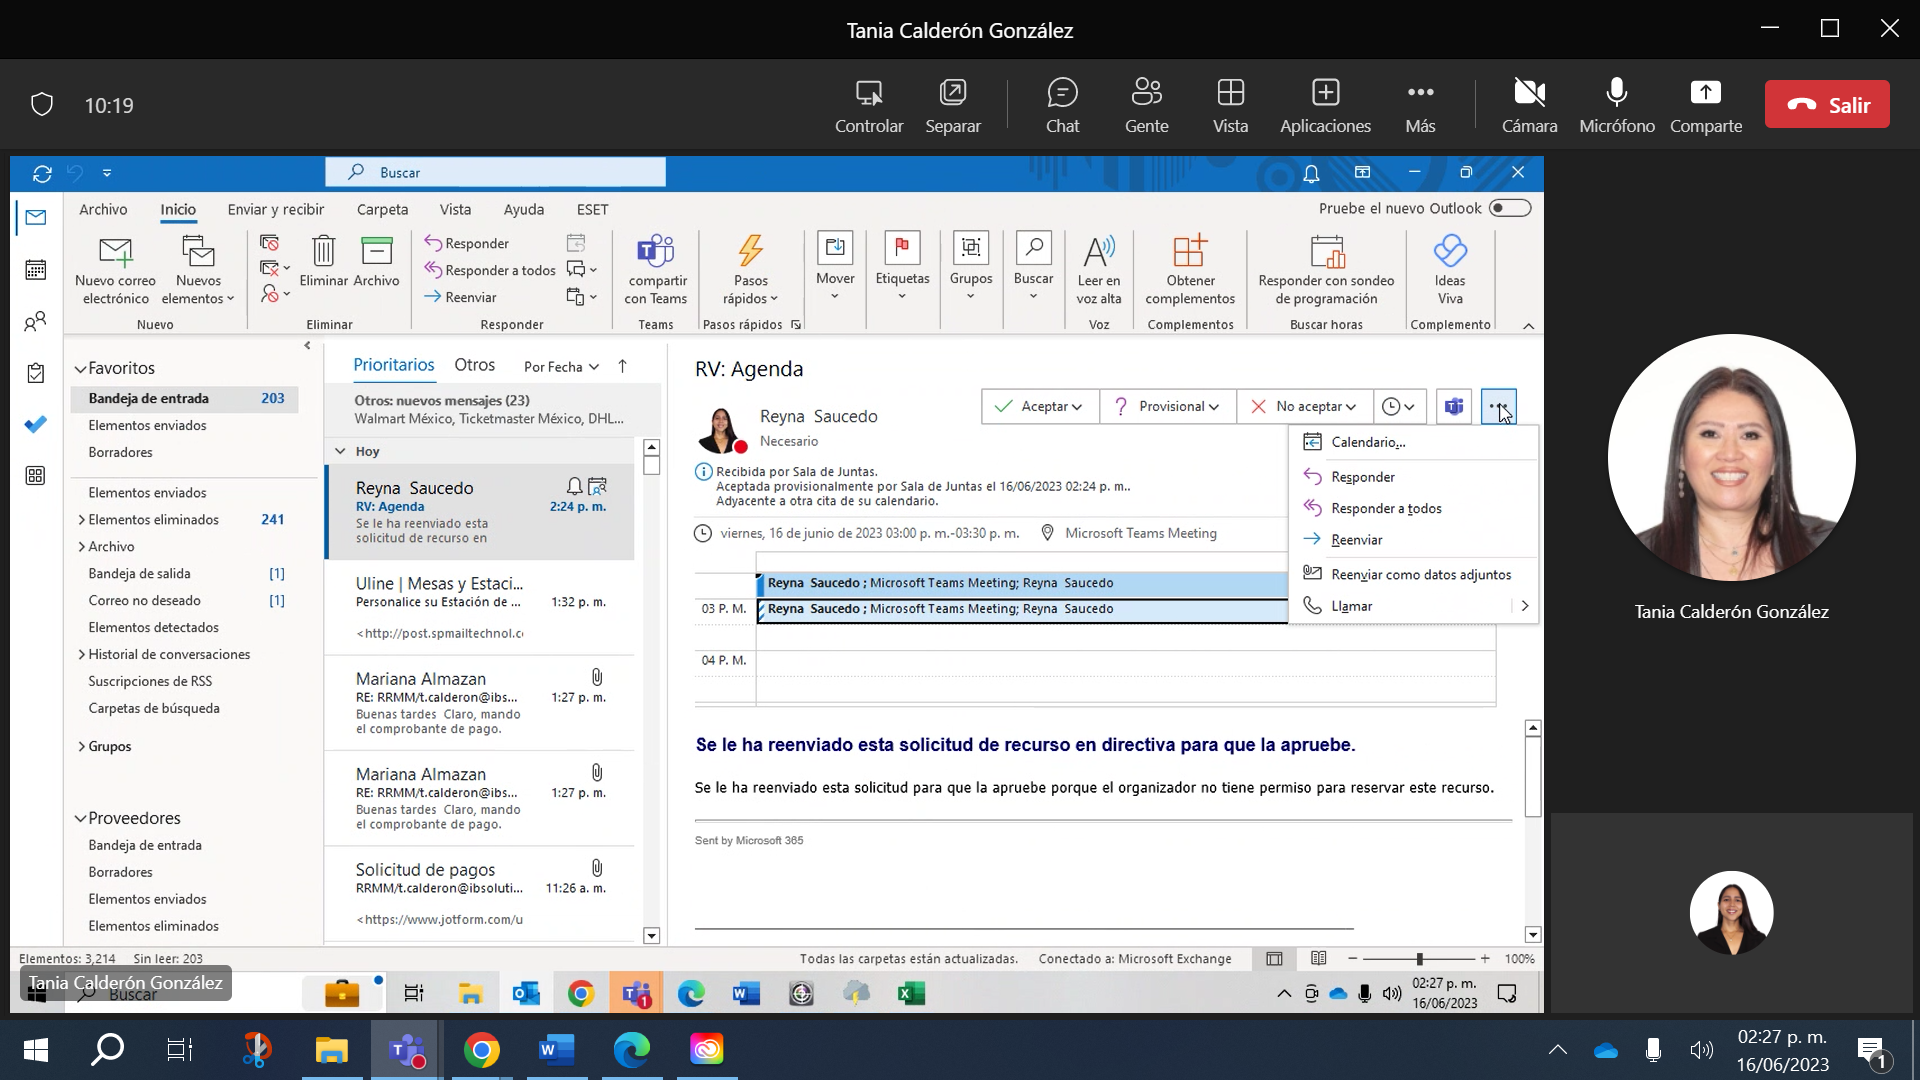Click the Eliminar trash icon

[323, 250]
